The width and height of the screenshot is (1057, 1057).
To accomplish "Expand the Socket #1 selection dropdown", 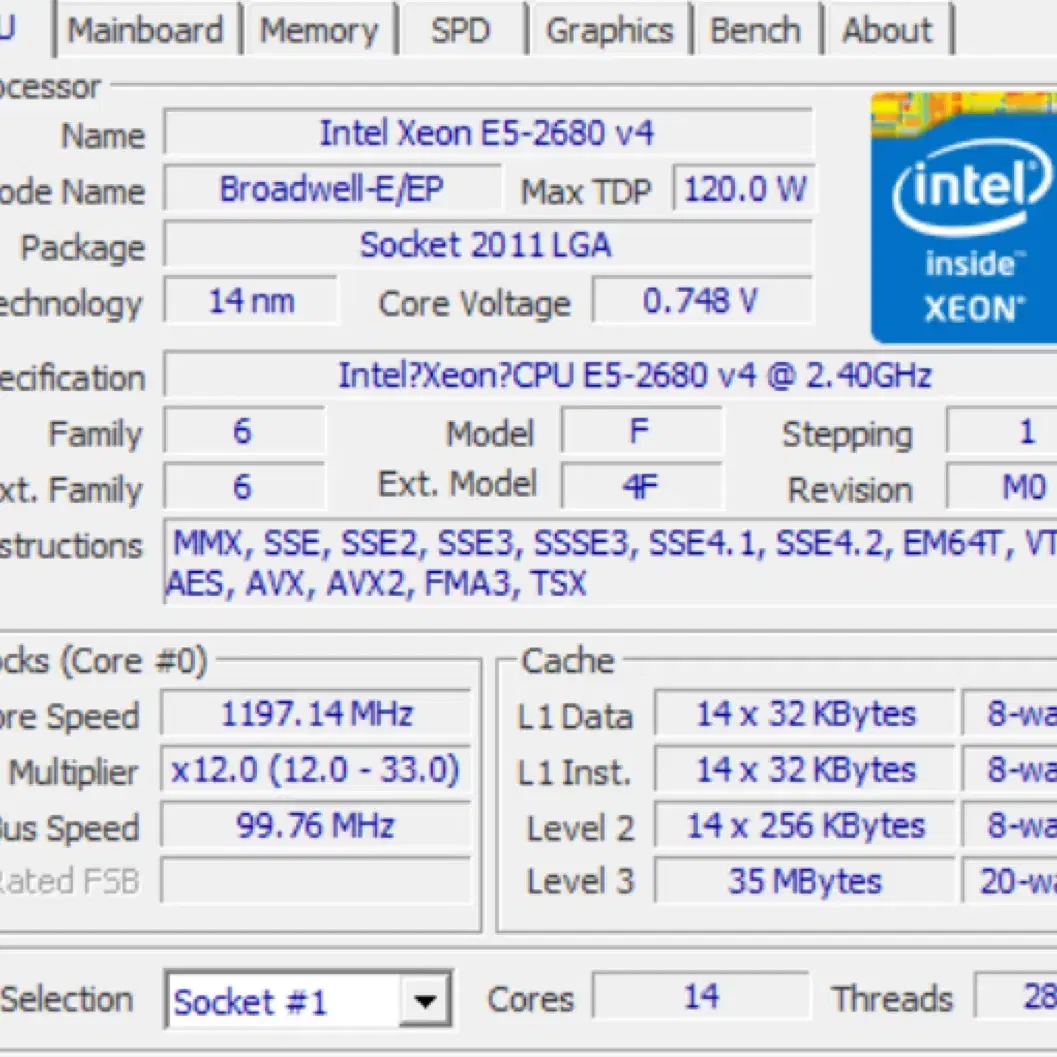I will pyautogui.click(x=425, y=1000).
